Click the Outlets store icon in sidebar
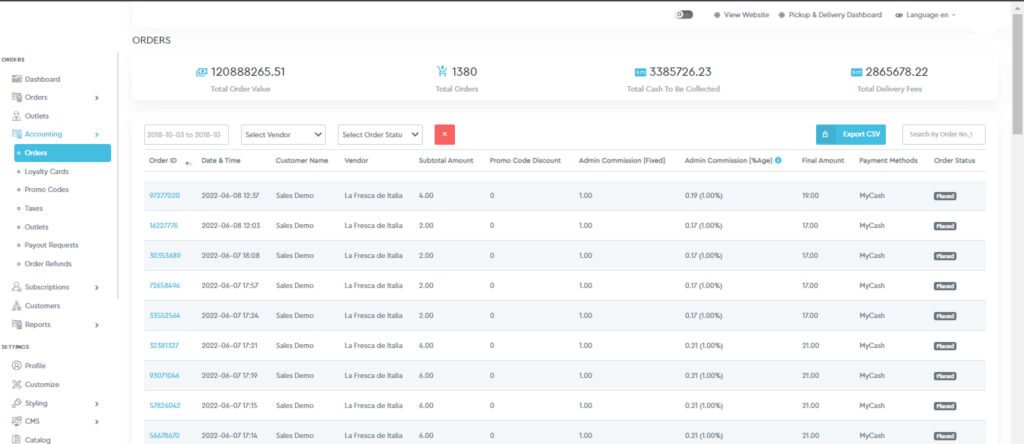Viewport: 1024px width, 444px height. click(16, 116)
